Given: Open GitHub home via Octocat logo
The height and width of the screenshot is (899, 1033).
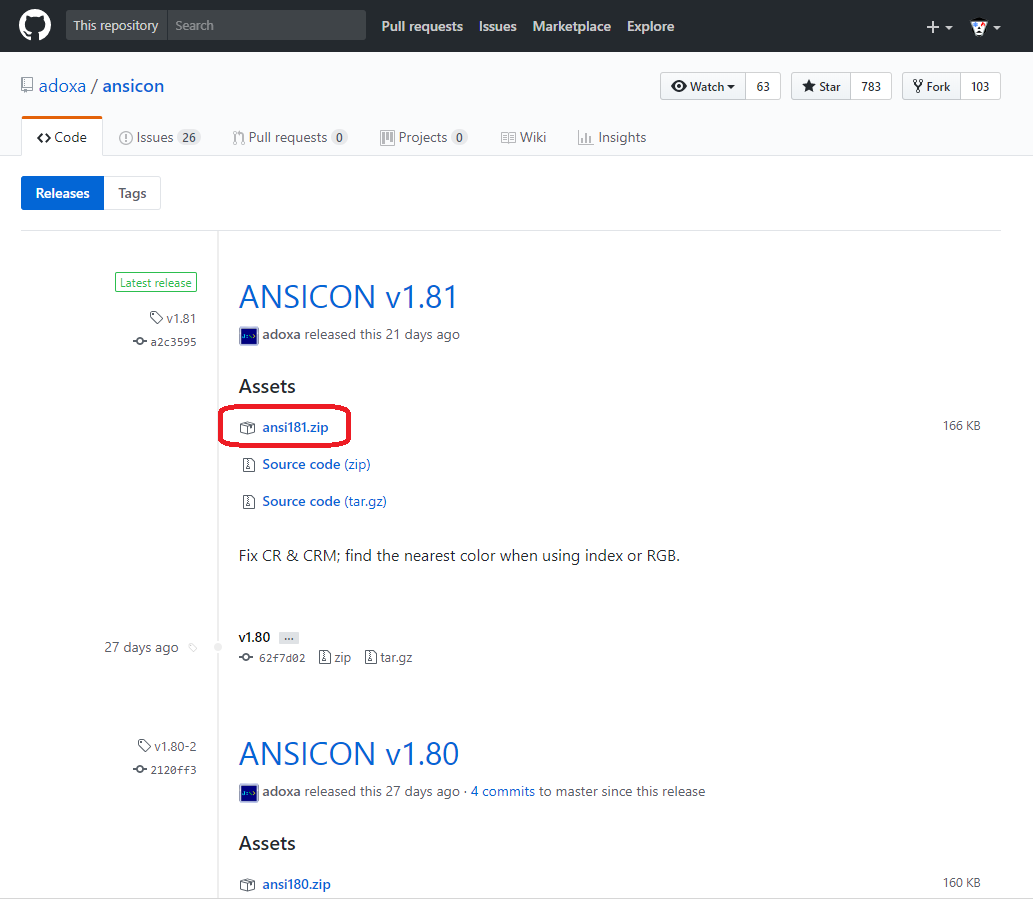Looking at the screenshot, I should tap(35, 26).
